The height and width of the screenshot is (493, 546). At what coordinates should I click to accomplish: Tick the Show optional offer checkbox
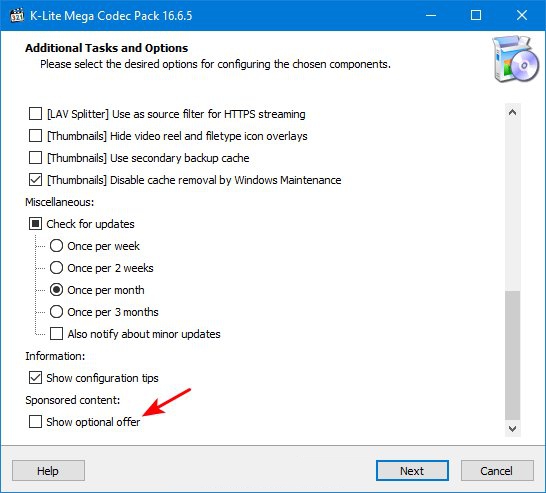(x=35, y=422)
